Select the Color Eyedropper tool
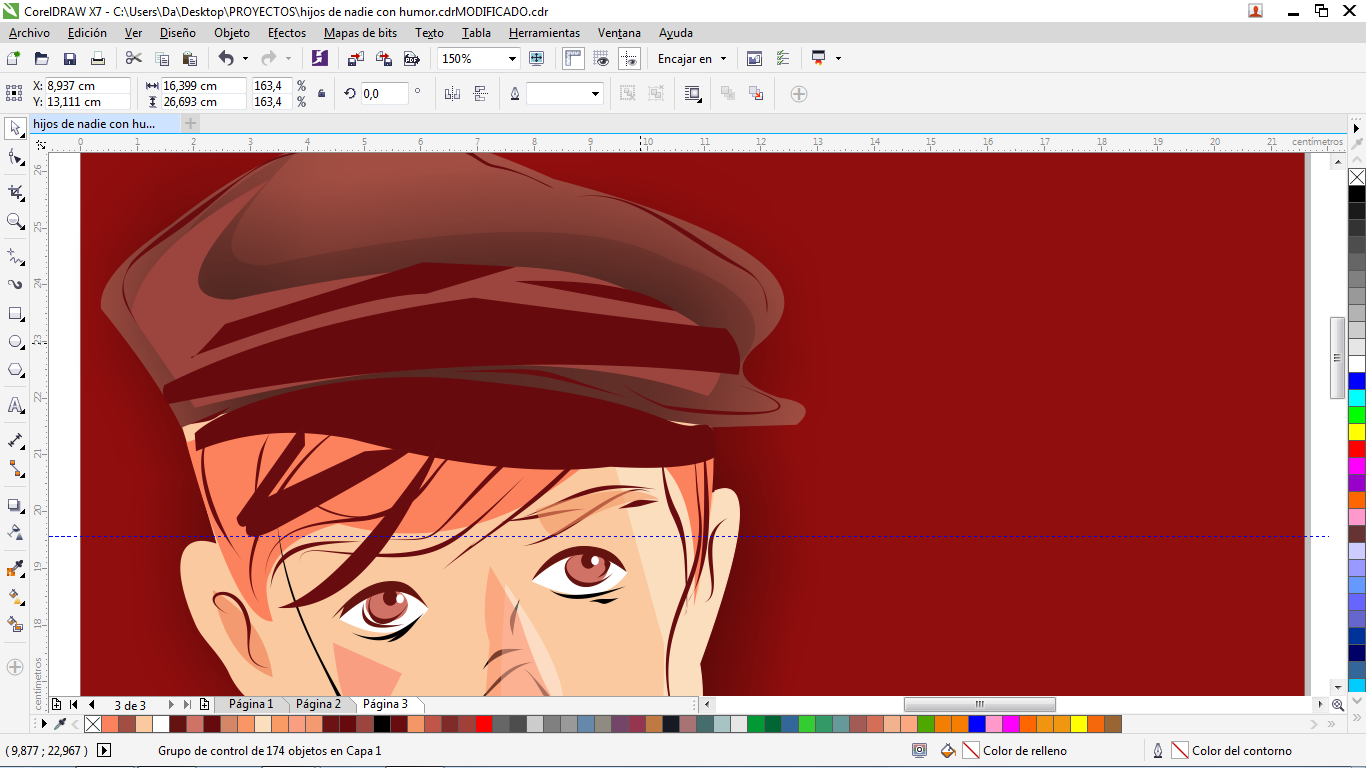The height and width of the screenshot is (768, 1366). [x=15, y=569]
